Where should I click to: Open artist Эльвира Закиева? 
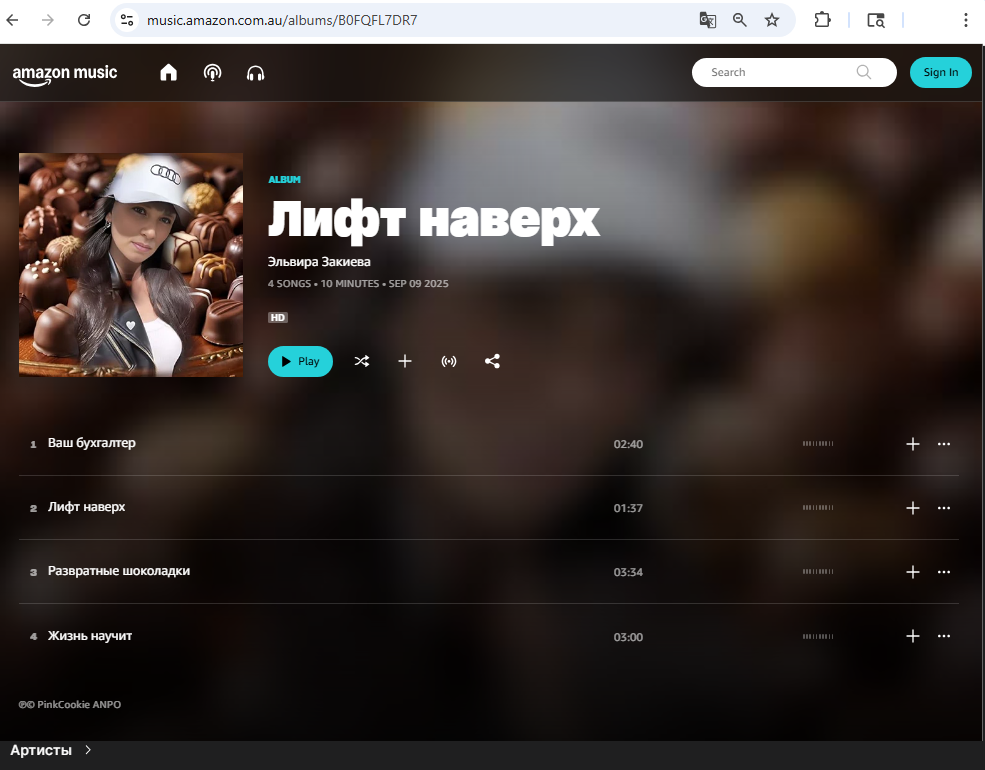click(x=319, y=261)
